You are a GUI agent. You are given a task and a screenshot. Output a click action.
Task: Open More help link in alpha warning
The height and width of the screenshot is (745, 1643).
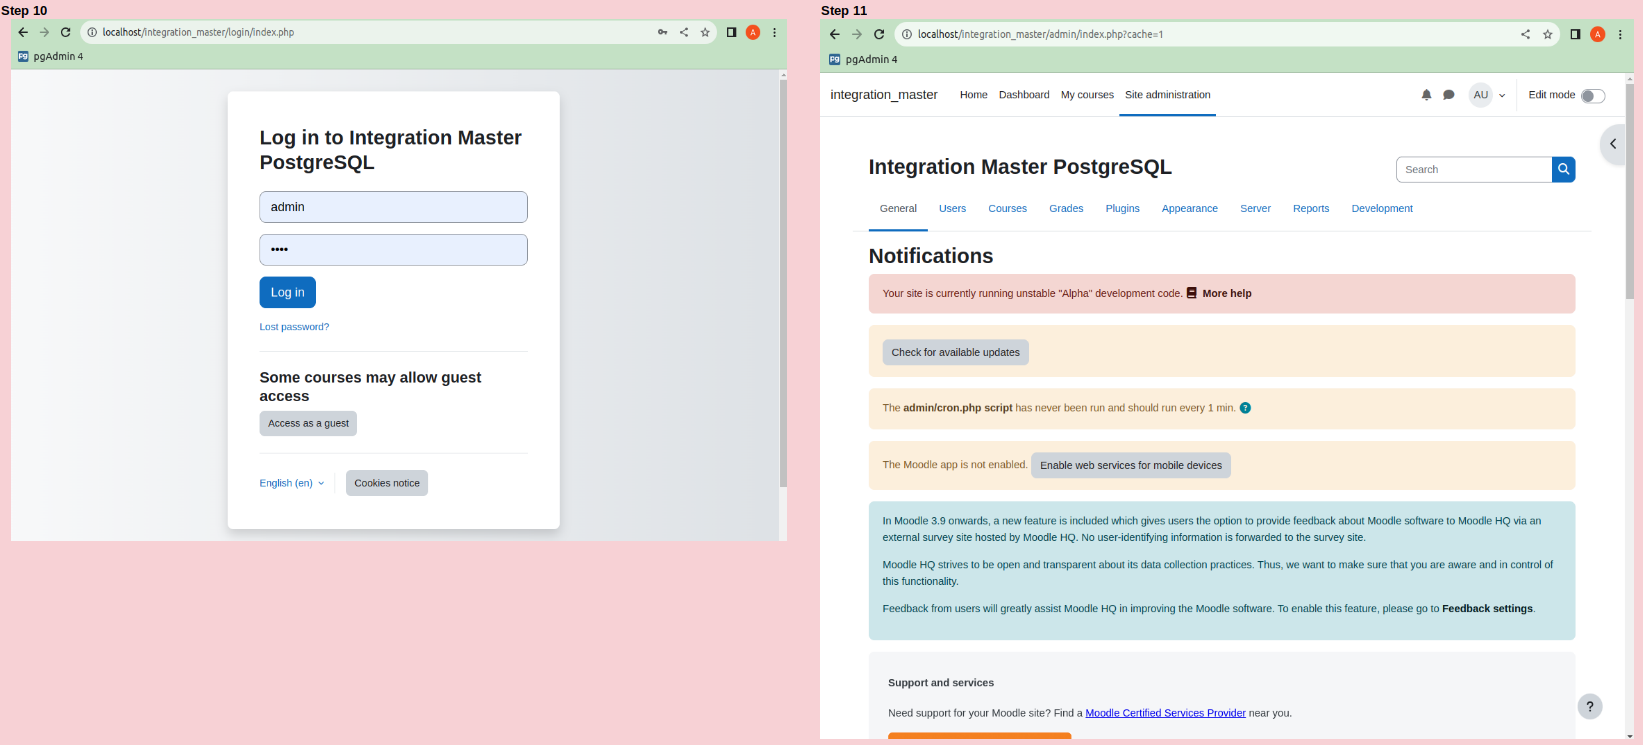coord(1227,293)
